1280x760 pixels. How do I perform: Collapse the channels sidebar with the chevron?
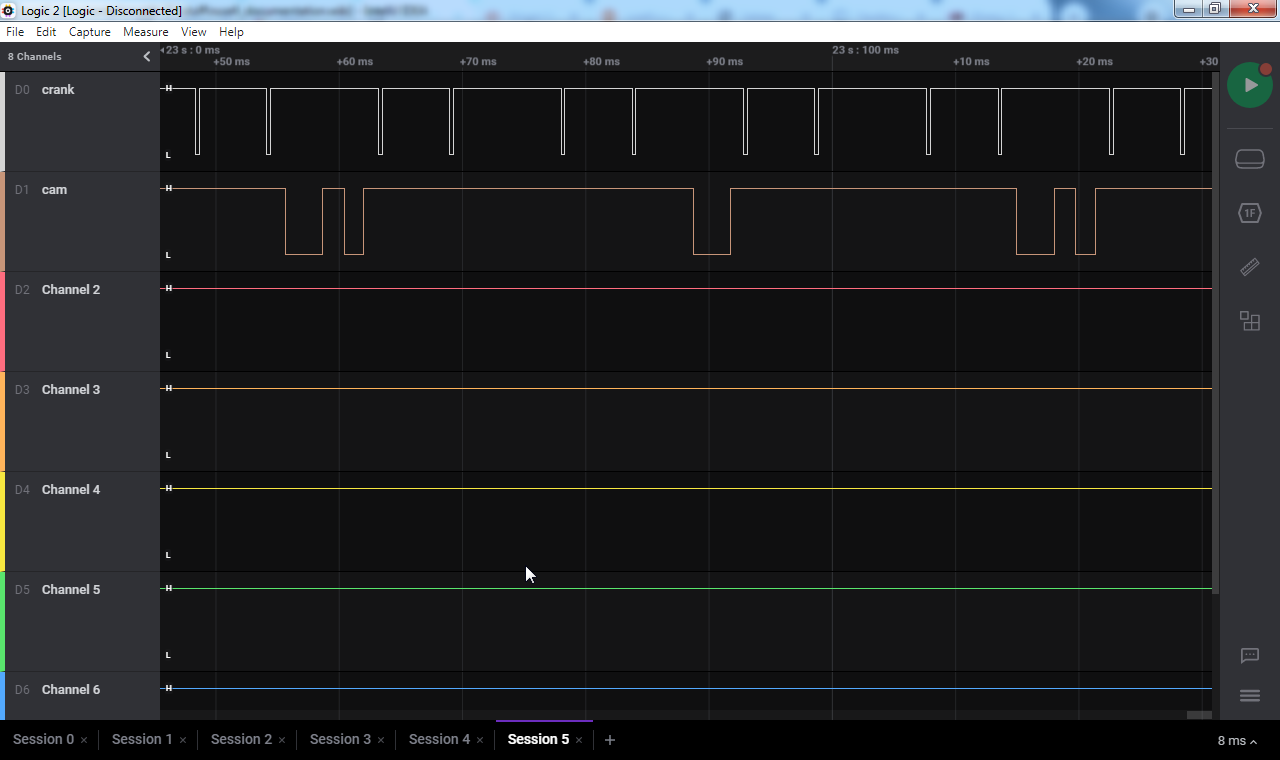[x=147, y=57]
